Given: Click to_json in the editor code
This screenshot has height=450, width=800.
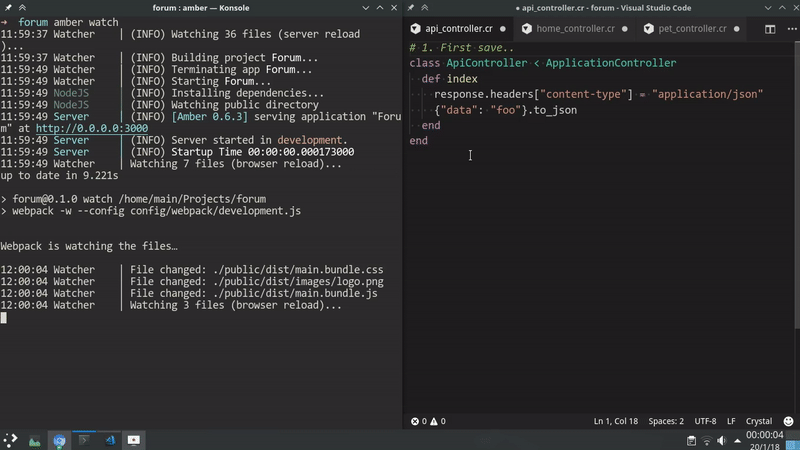Looking at the screenshot, I should coord(555,110).
